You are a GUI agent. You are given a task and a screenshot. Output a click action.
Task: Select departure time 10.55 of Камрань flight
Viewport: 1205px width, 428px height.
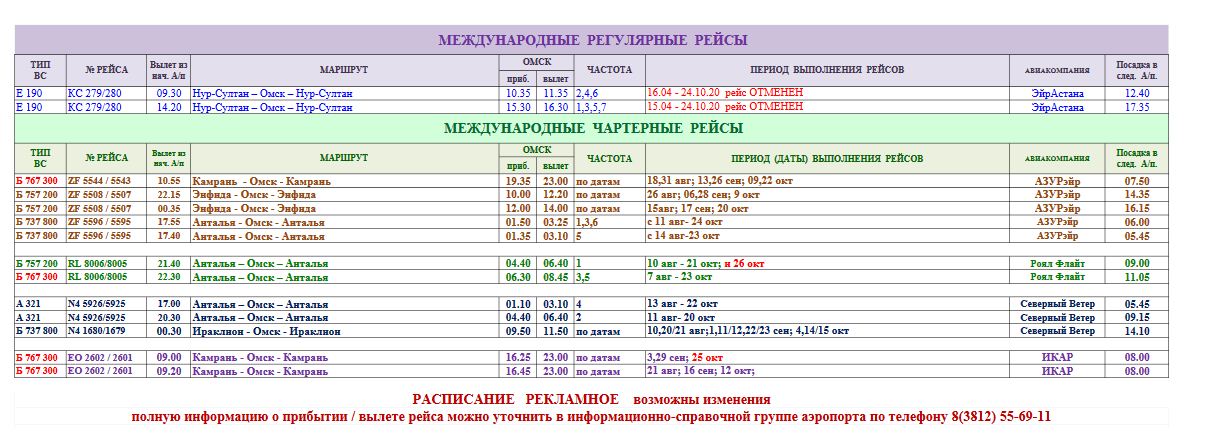coord(169,182)
